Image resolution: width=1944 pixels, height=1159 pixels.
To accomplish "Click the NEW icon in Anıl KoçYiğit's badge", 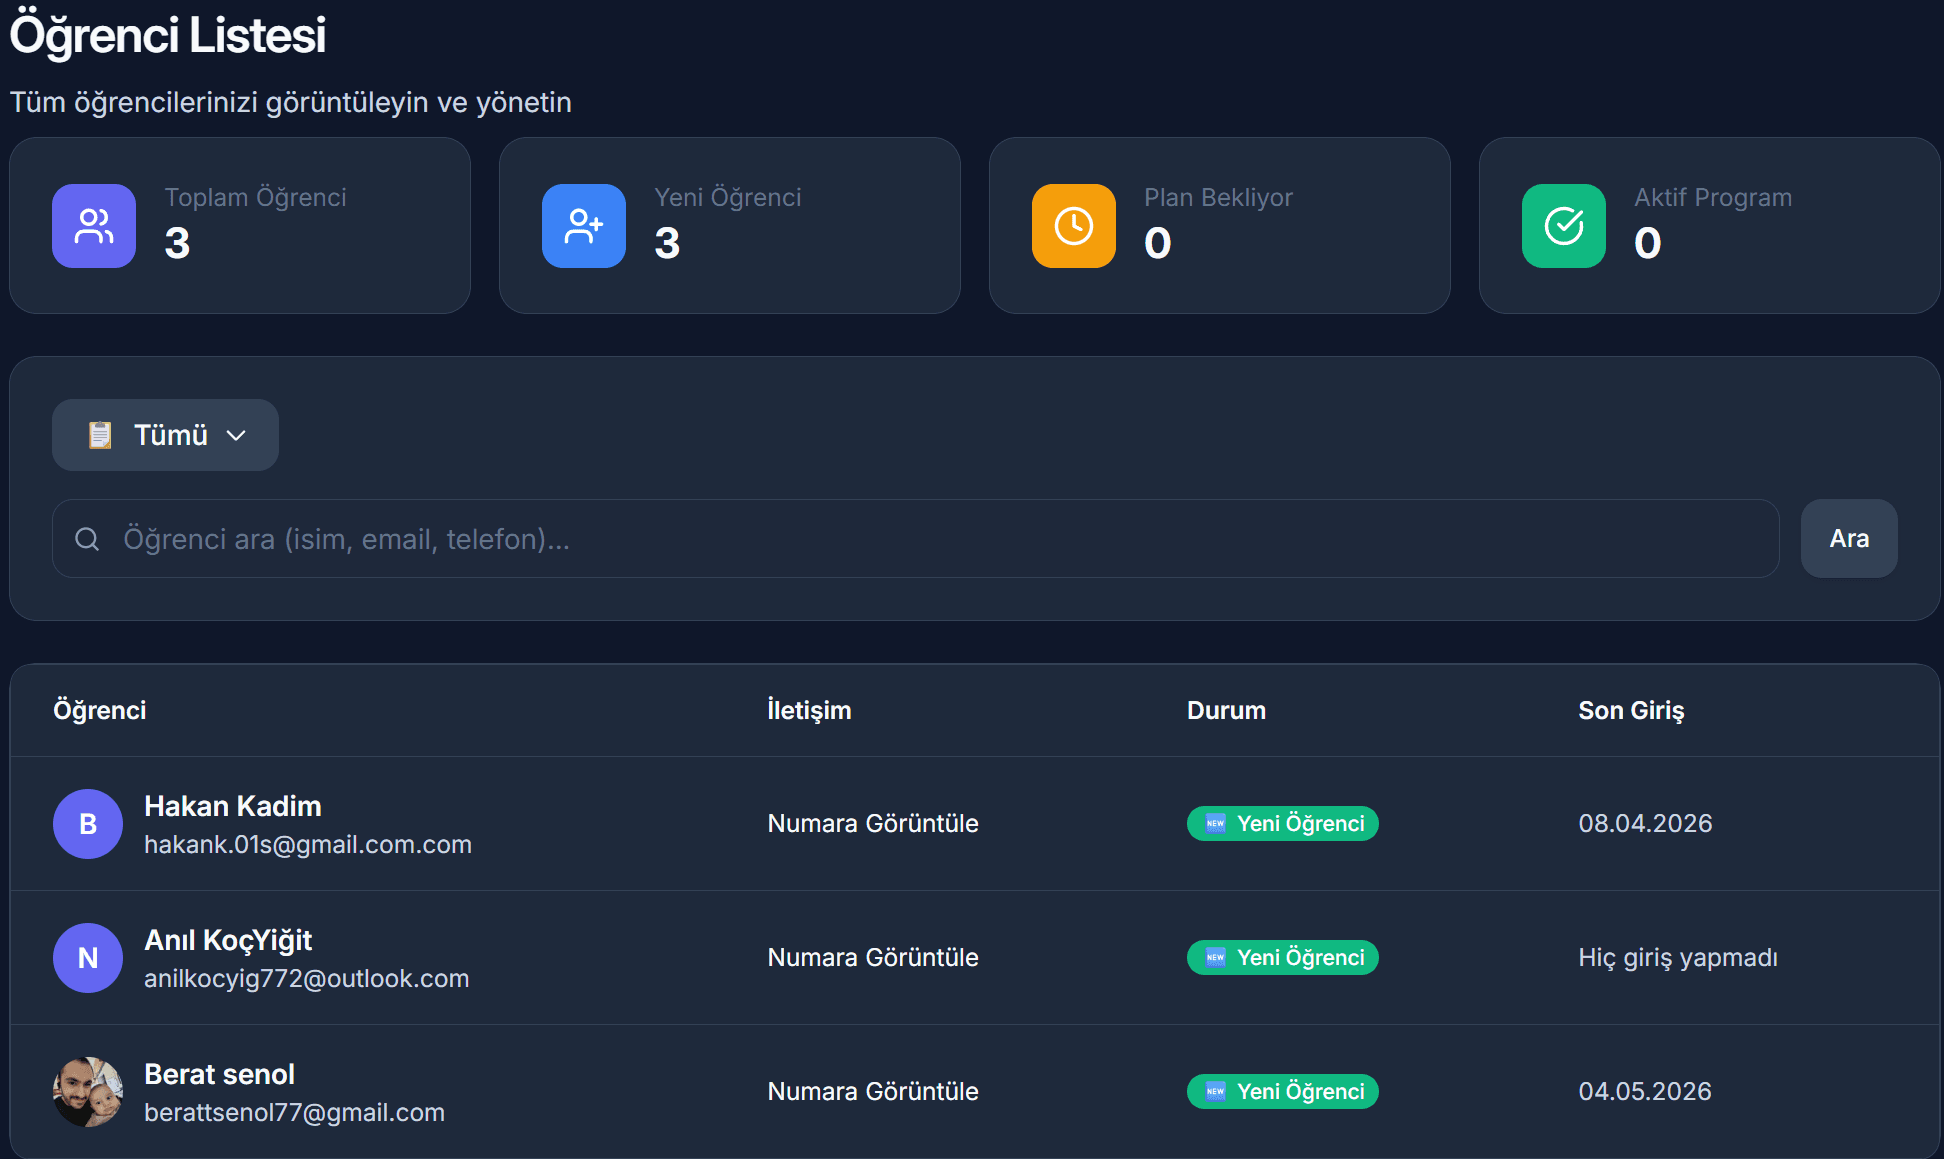I will pos(1216,958).
